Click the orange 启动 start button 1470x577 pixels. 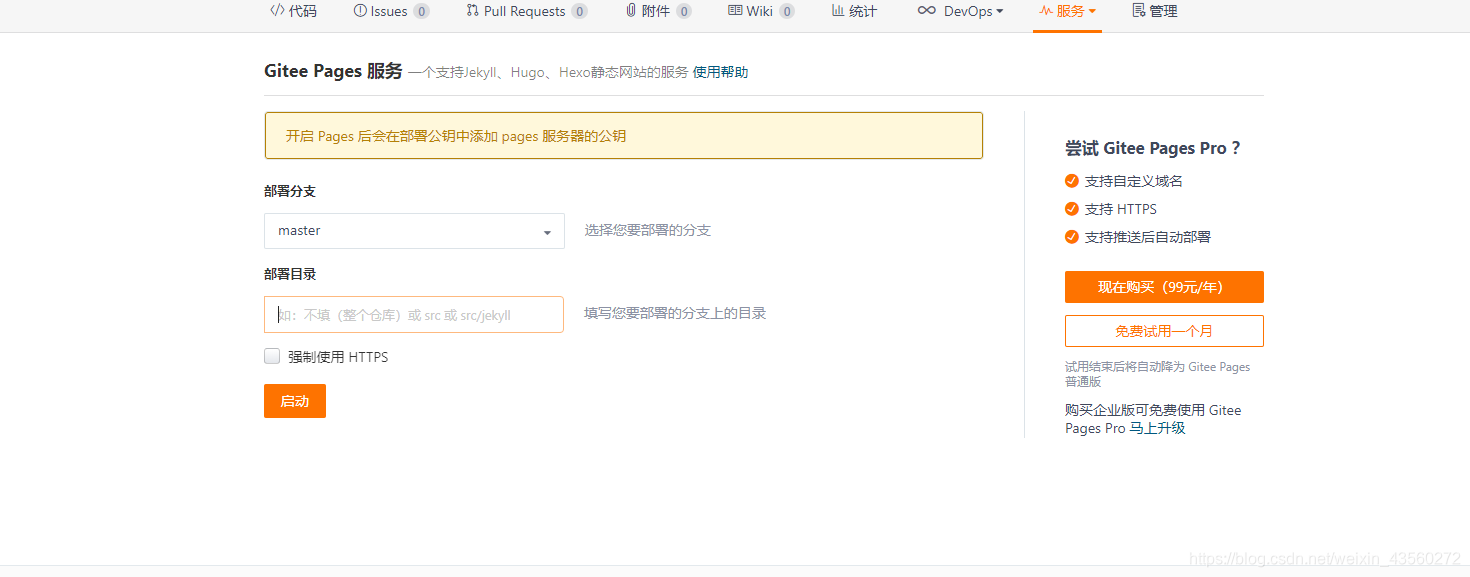[x=295, y=401]
